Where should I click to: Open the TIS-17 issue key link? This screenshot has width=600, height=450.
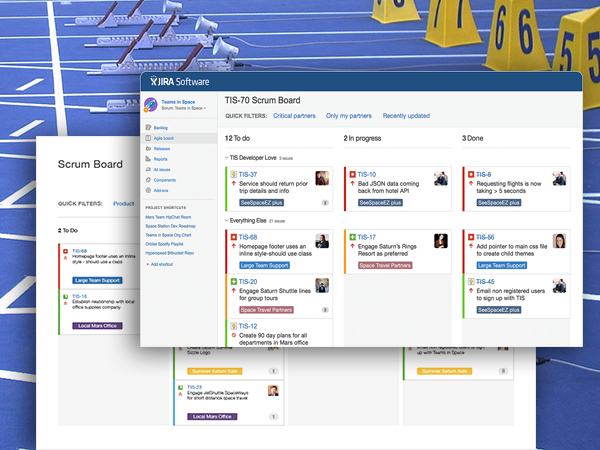tap(367, 237)
